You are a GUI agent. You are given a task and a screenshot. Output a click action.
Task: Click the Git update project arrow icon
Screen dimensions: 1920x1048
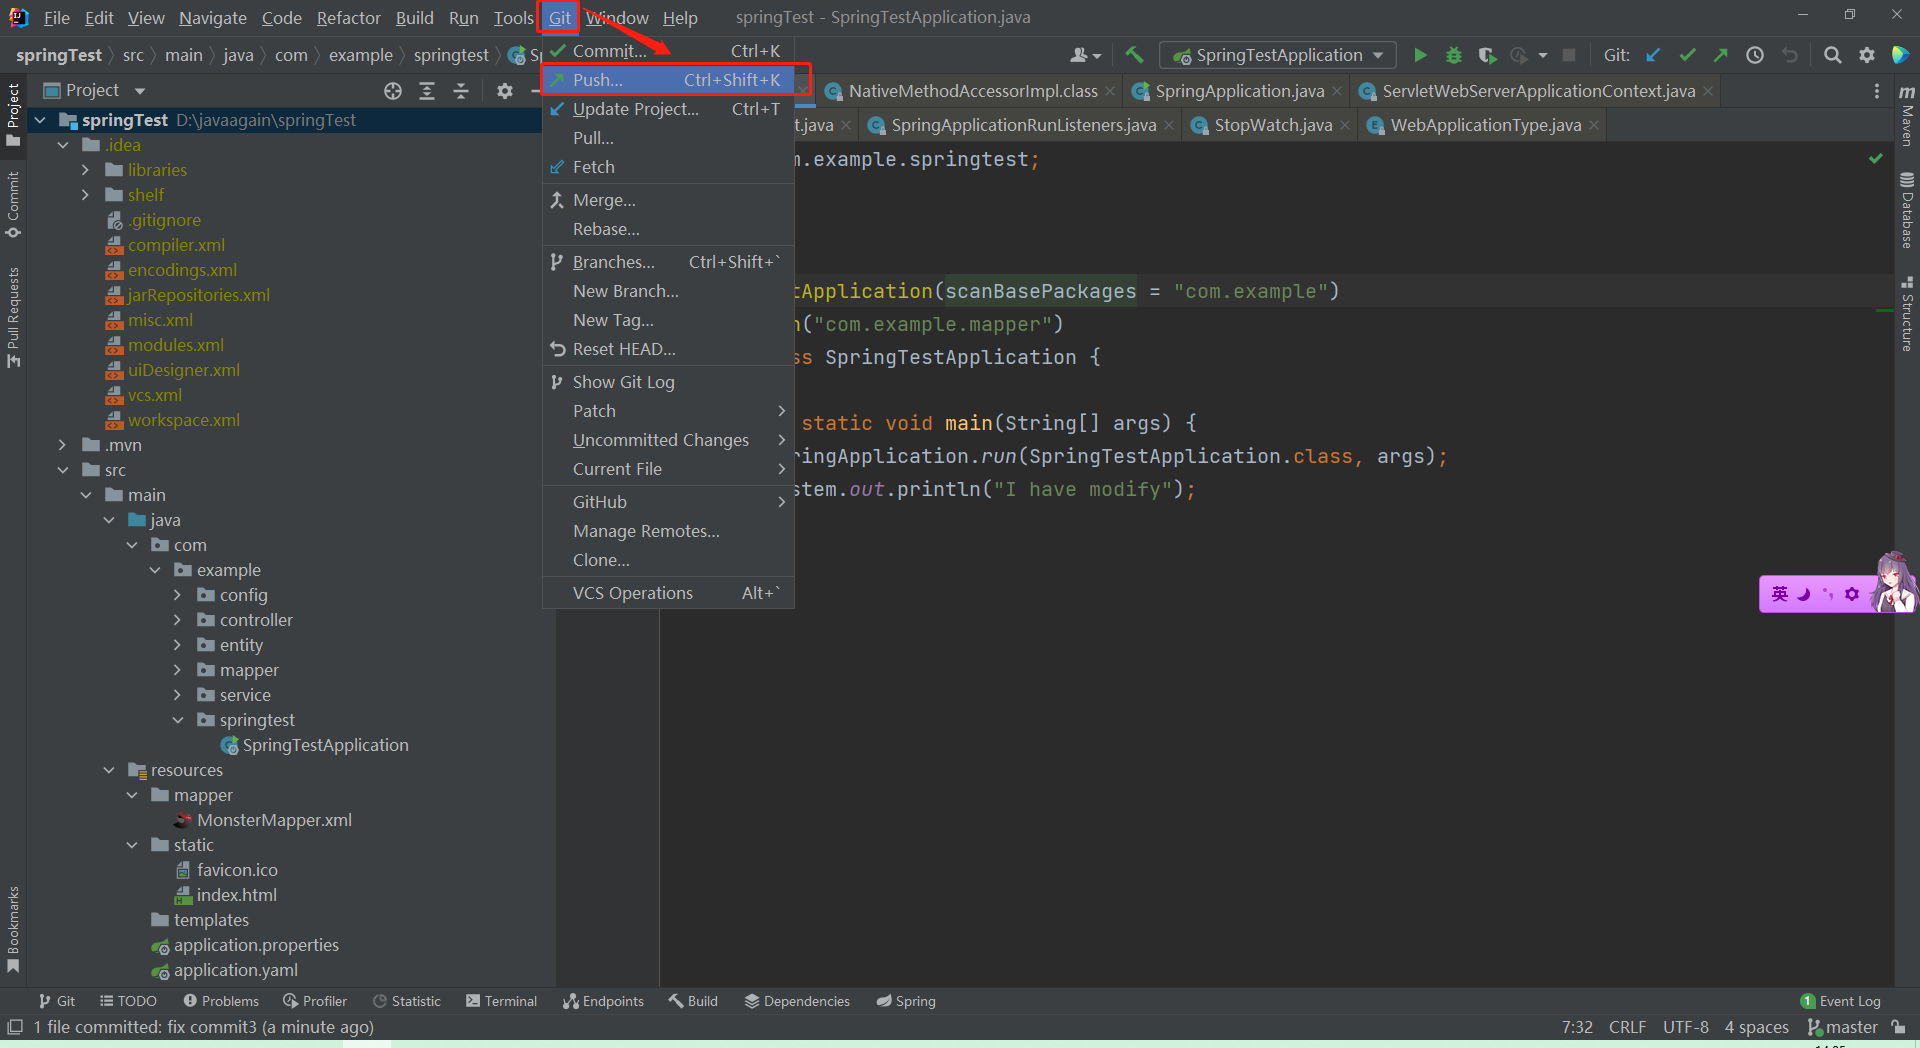[1653, 55]
